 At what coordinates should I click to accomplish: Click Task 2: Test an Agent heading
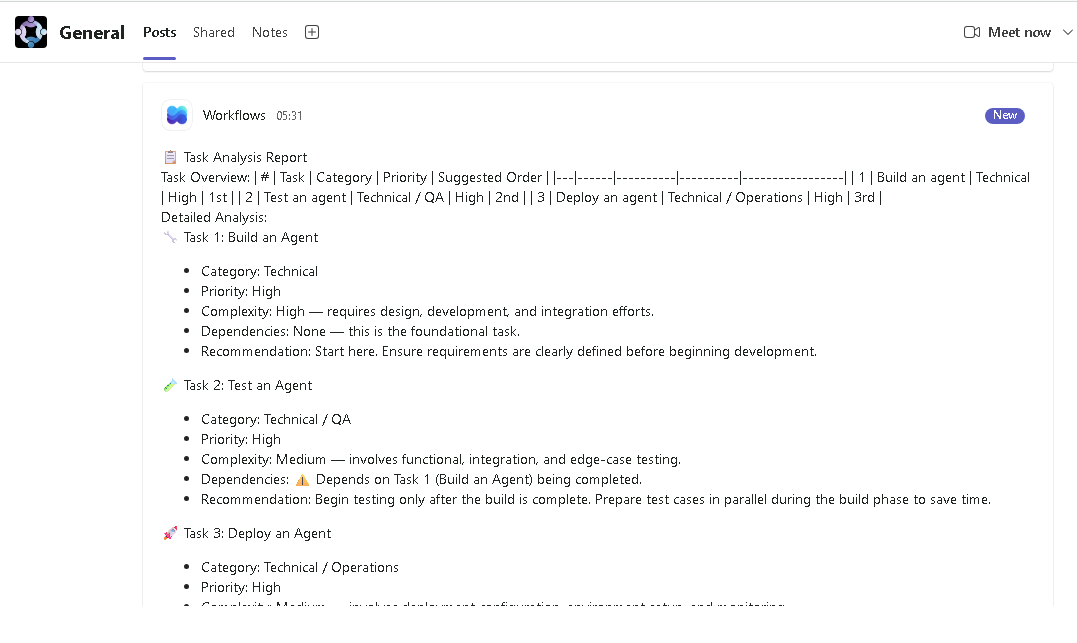pos(248,385)
